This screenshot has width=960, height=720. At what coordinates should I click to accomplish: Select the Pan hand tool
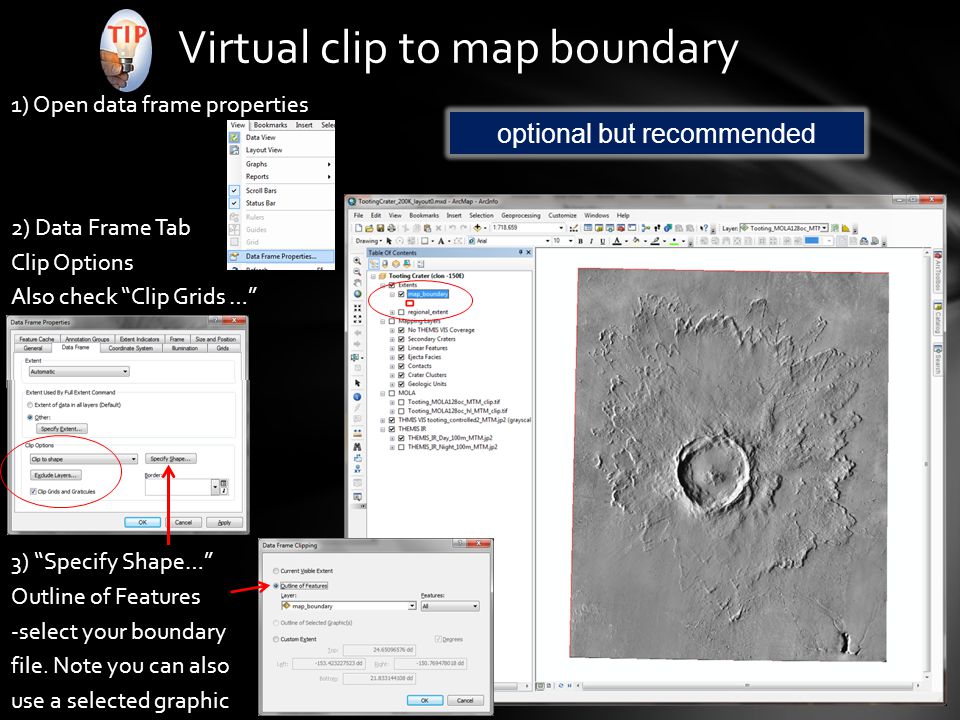pyautogui.click(x=358, y=283)
